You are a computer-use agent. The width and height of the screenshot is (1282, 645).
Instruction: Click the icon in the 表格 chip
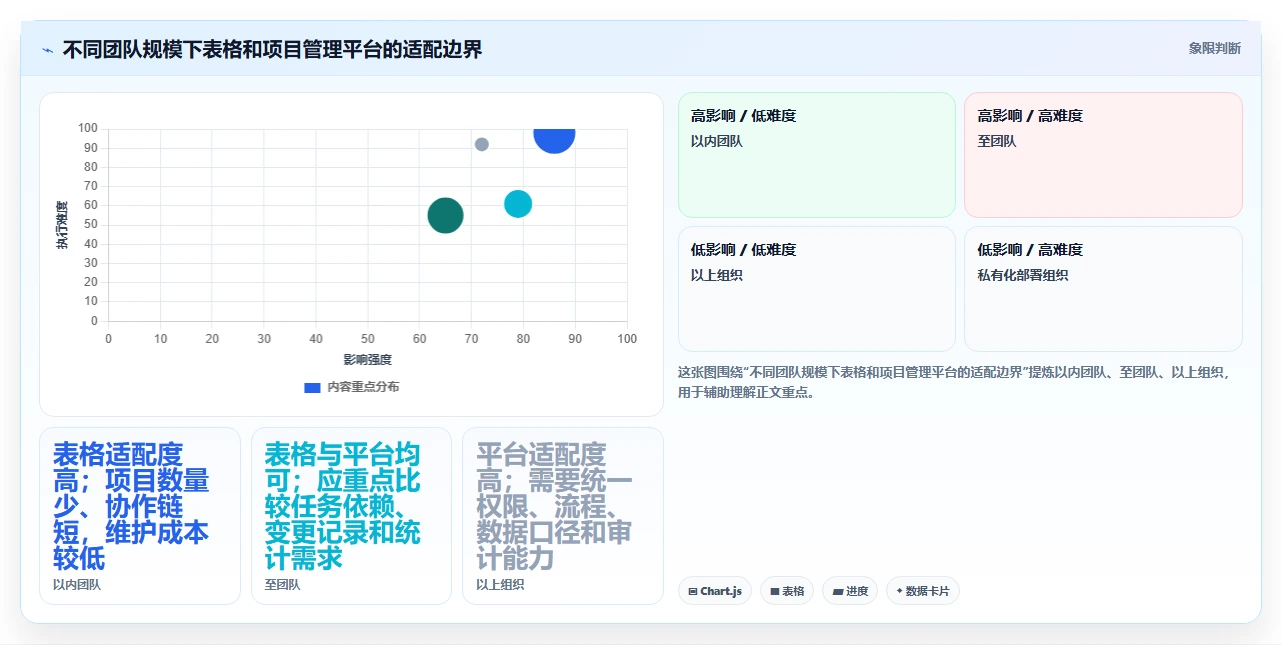click(x=775, y=592)
